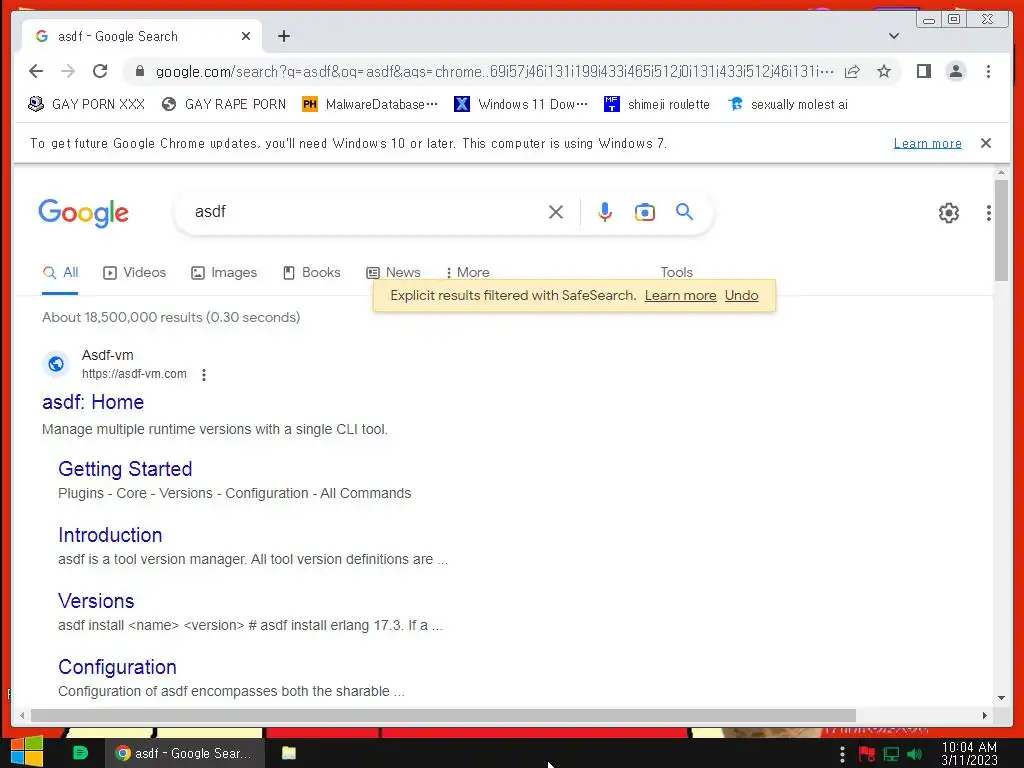
Task: Show hidden system tray icons
Action: pyautogui.click(x=842, y=754)
